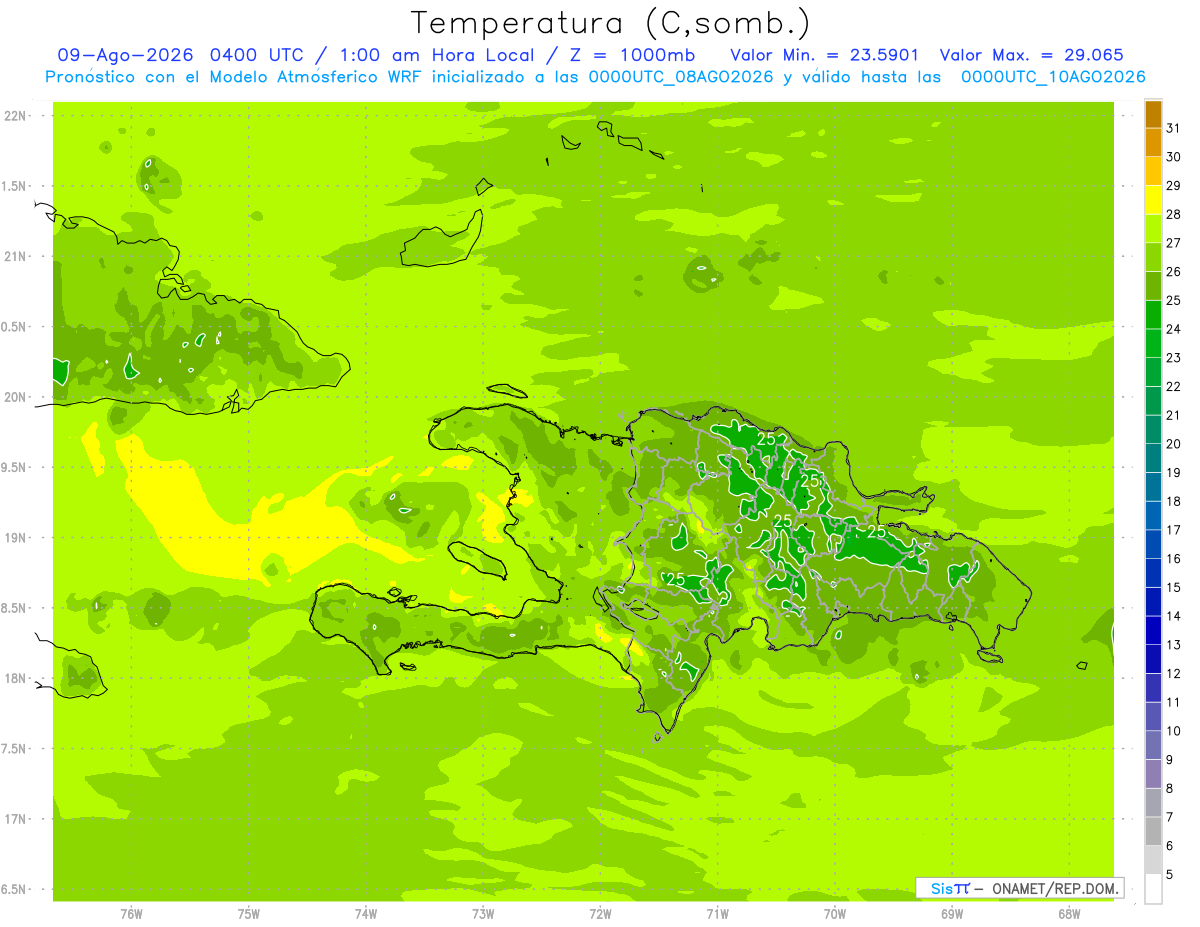The height and width of the screenshot is (927, 1200).
Task: Click the legend value '31'
Action: pyautogui.click(x=1174, y=128)
